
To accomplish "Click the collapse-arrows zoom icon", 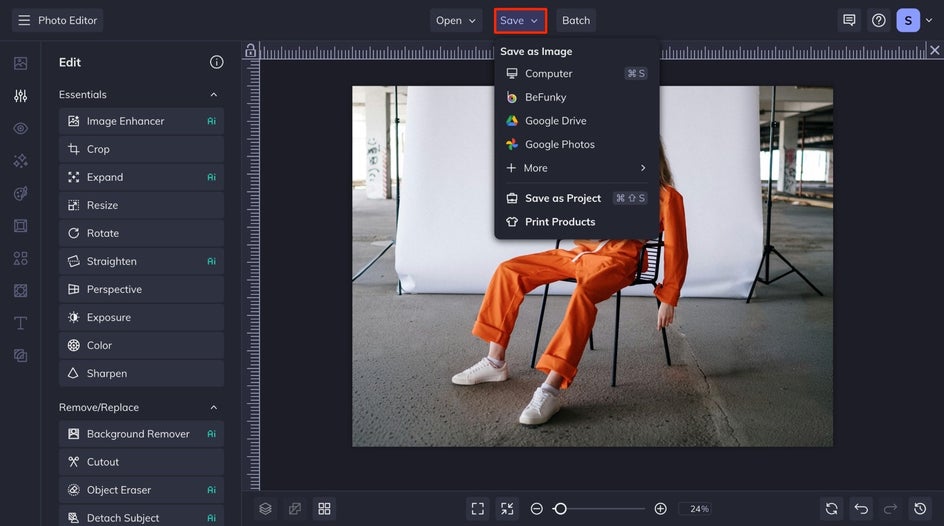I will [508, 509].
